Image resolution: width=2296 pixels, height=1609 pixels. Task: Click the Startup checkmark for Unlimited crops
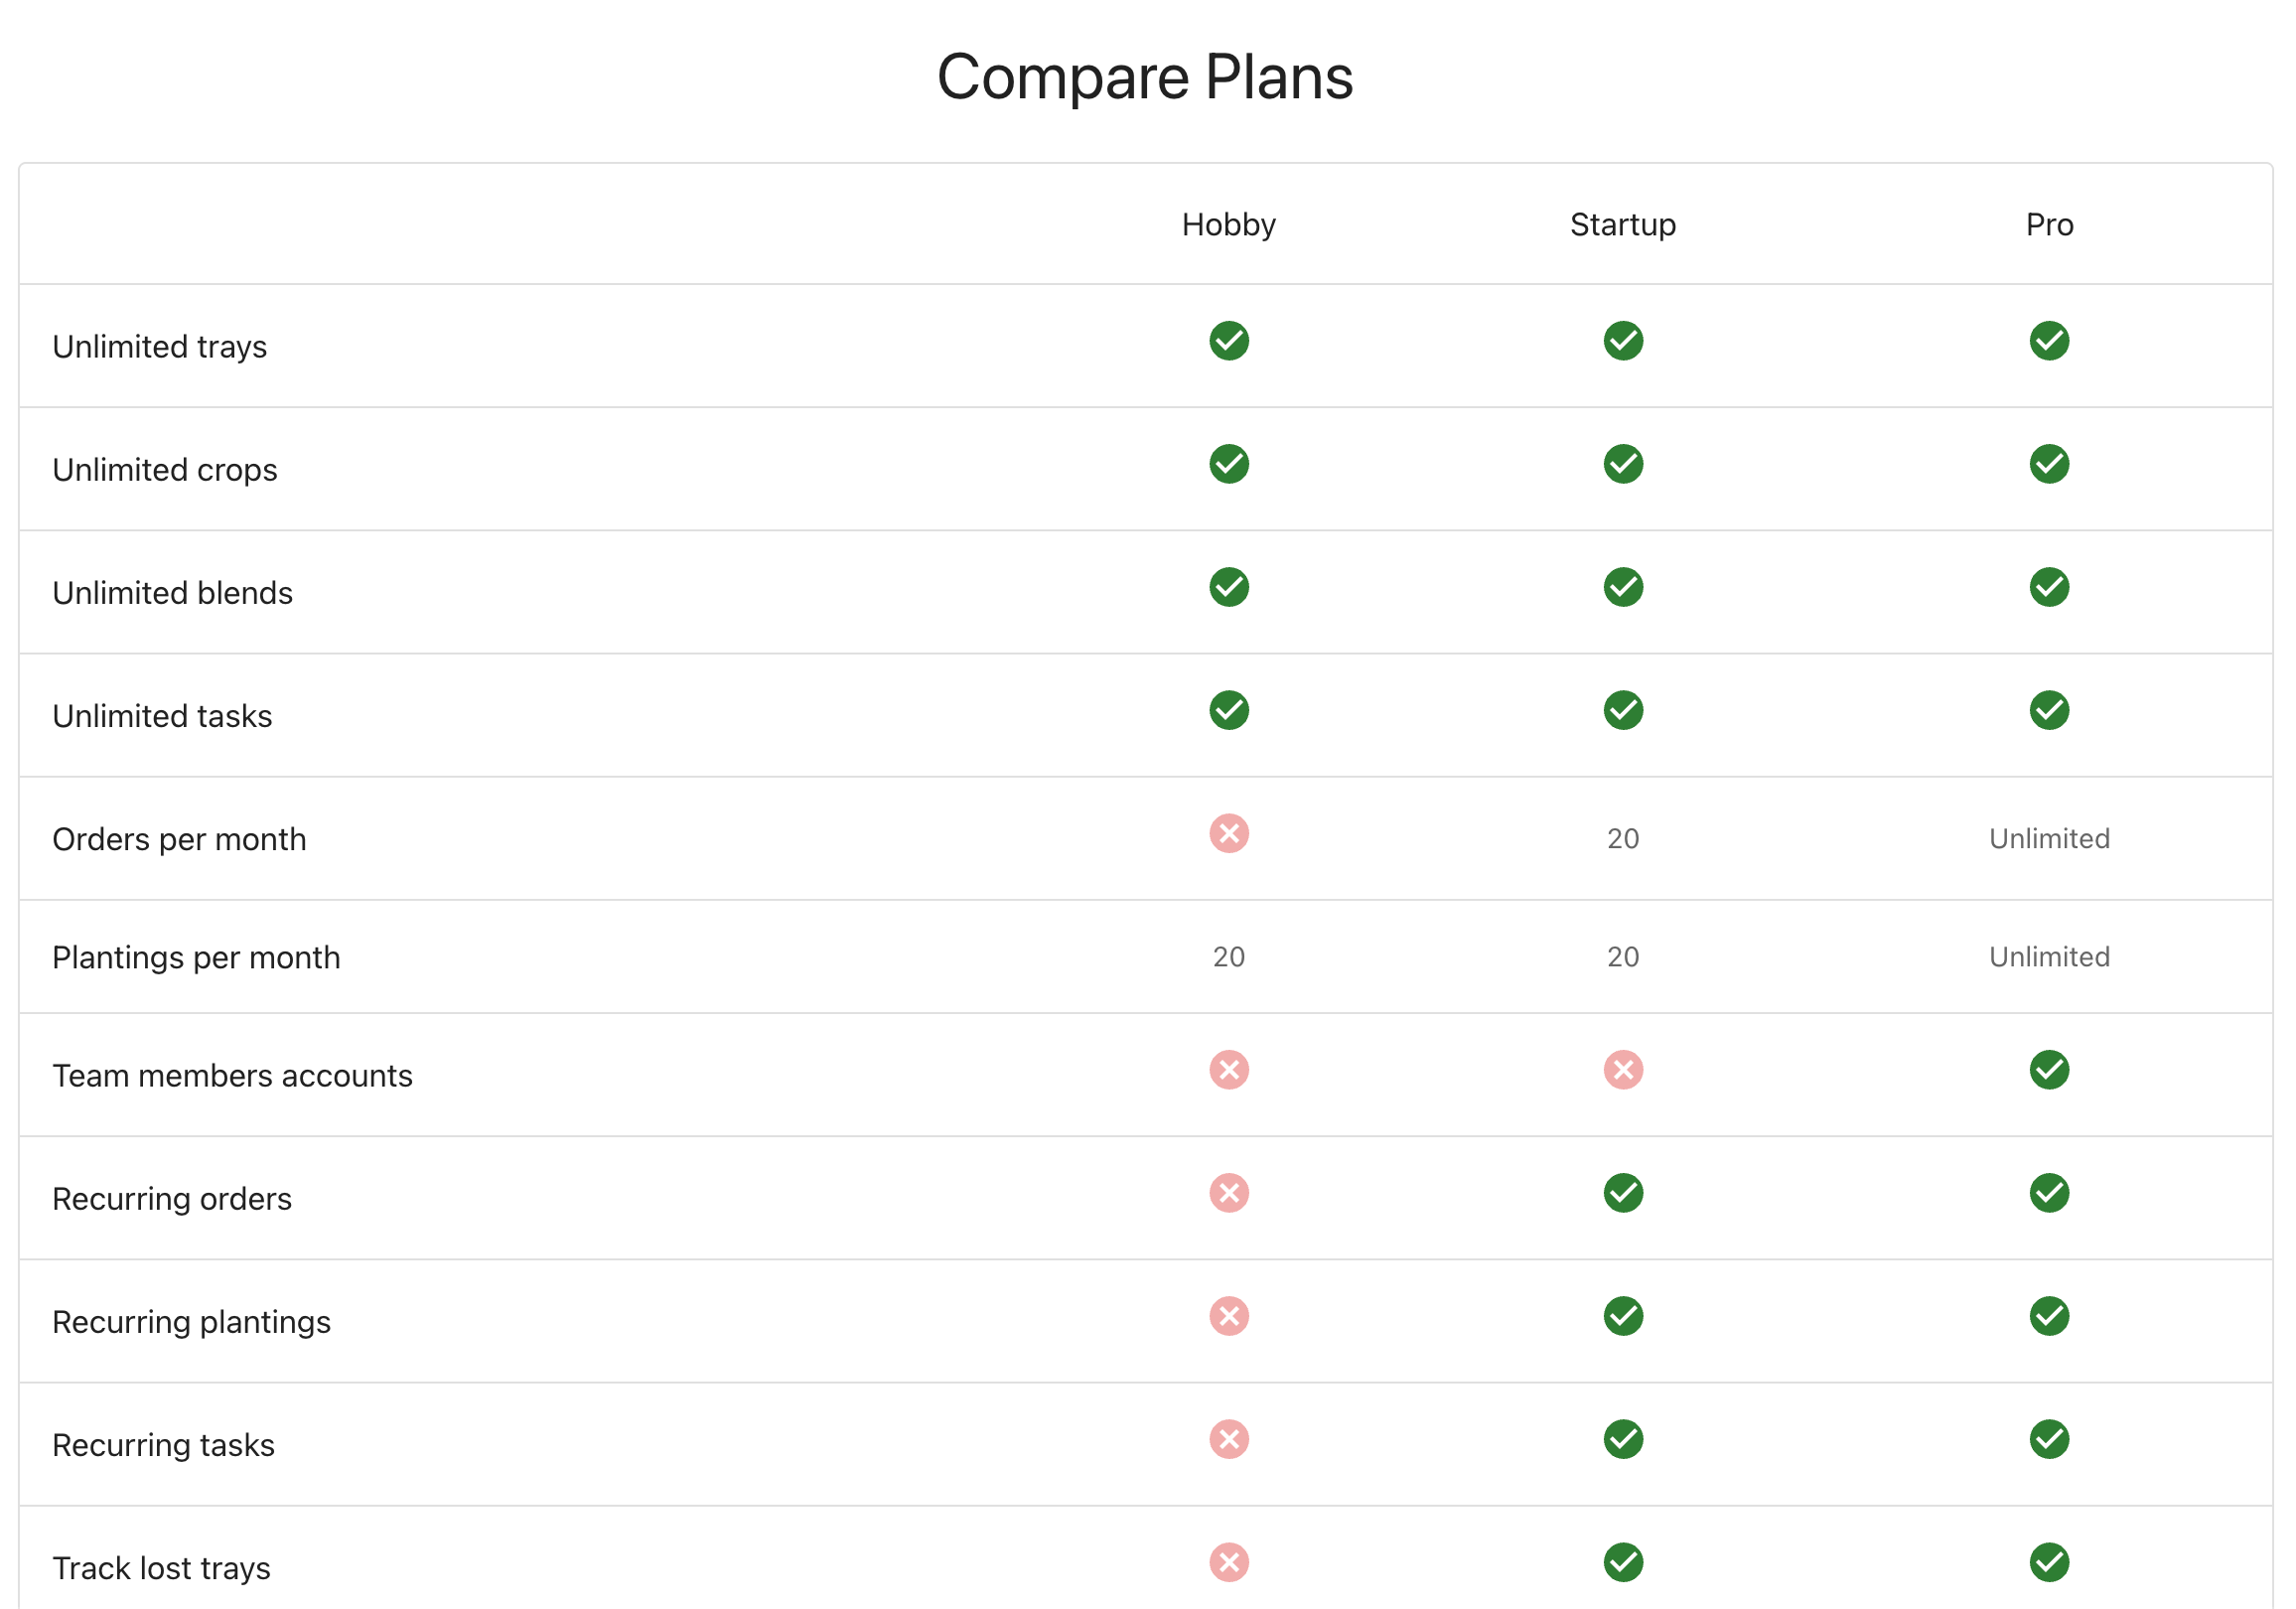tap(1623, 464)
